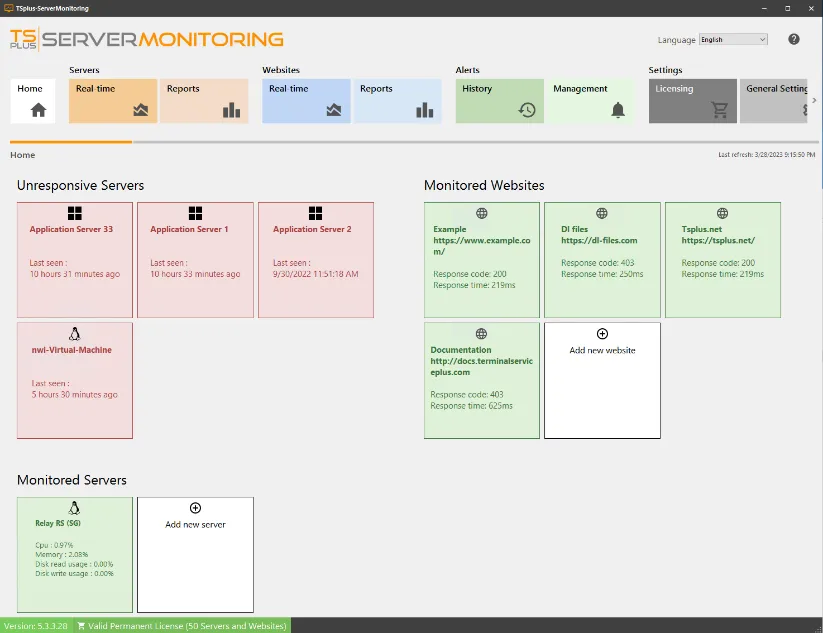This screenshot has width=823, height=633.
Task: Click the globe icon on the Example website tile
Action: pos(481,213)
